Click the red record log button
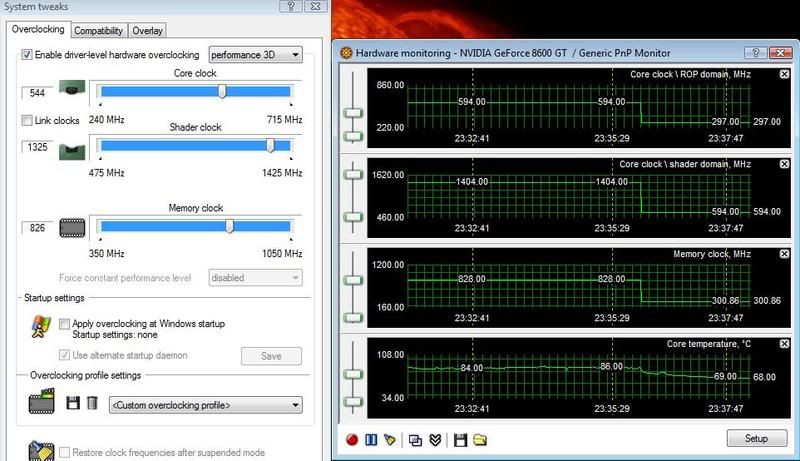Image resolution: width=800 pixels, height=461 pixels. [x=352, y=440]
